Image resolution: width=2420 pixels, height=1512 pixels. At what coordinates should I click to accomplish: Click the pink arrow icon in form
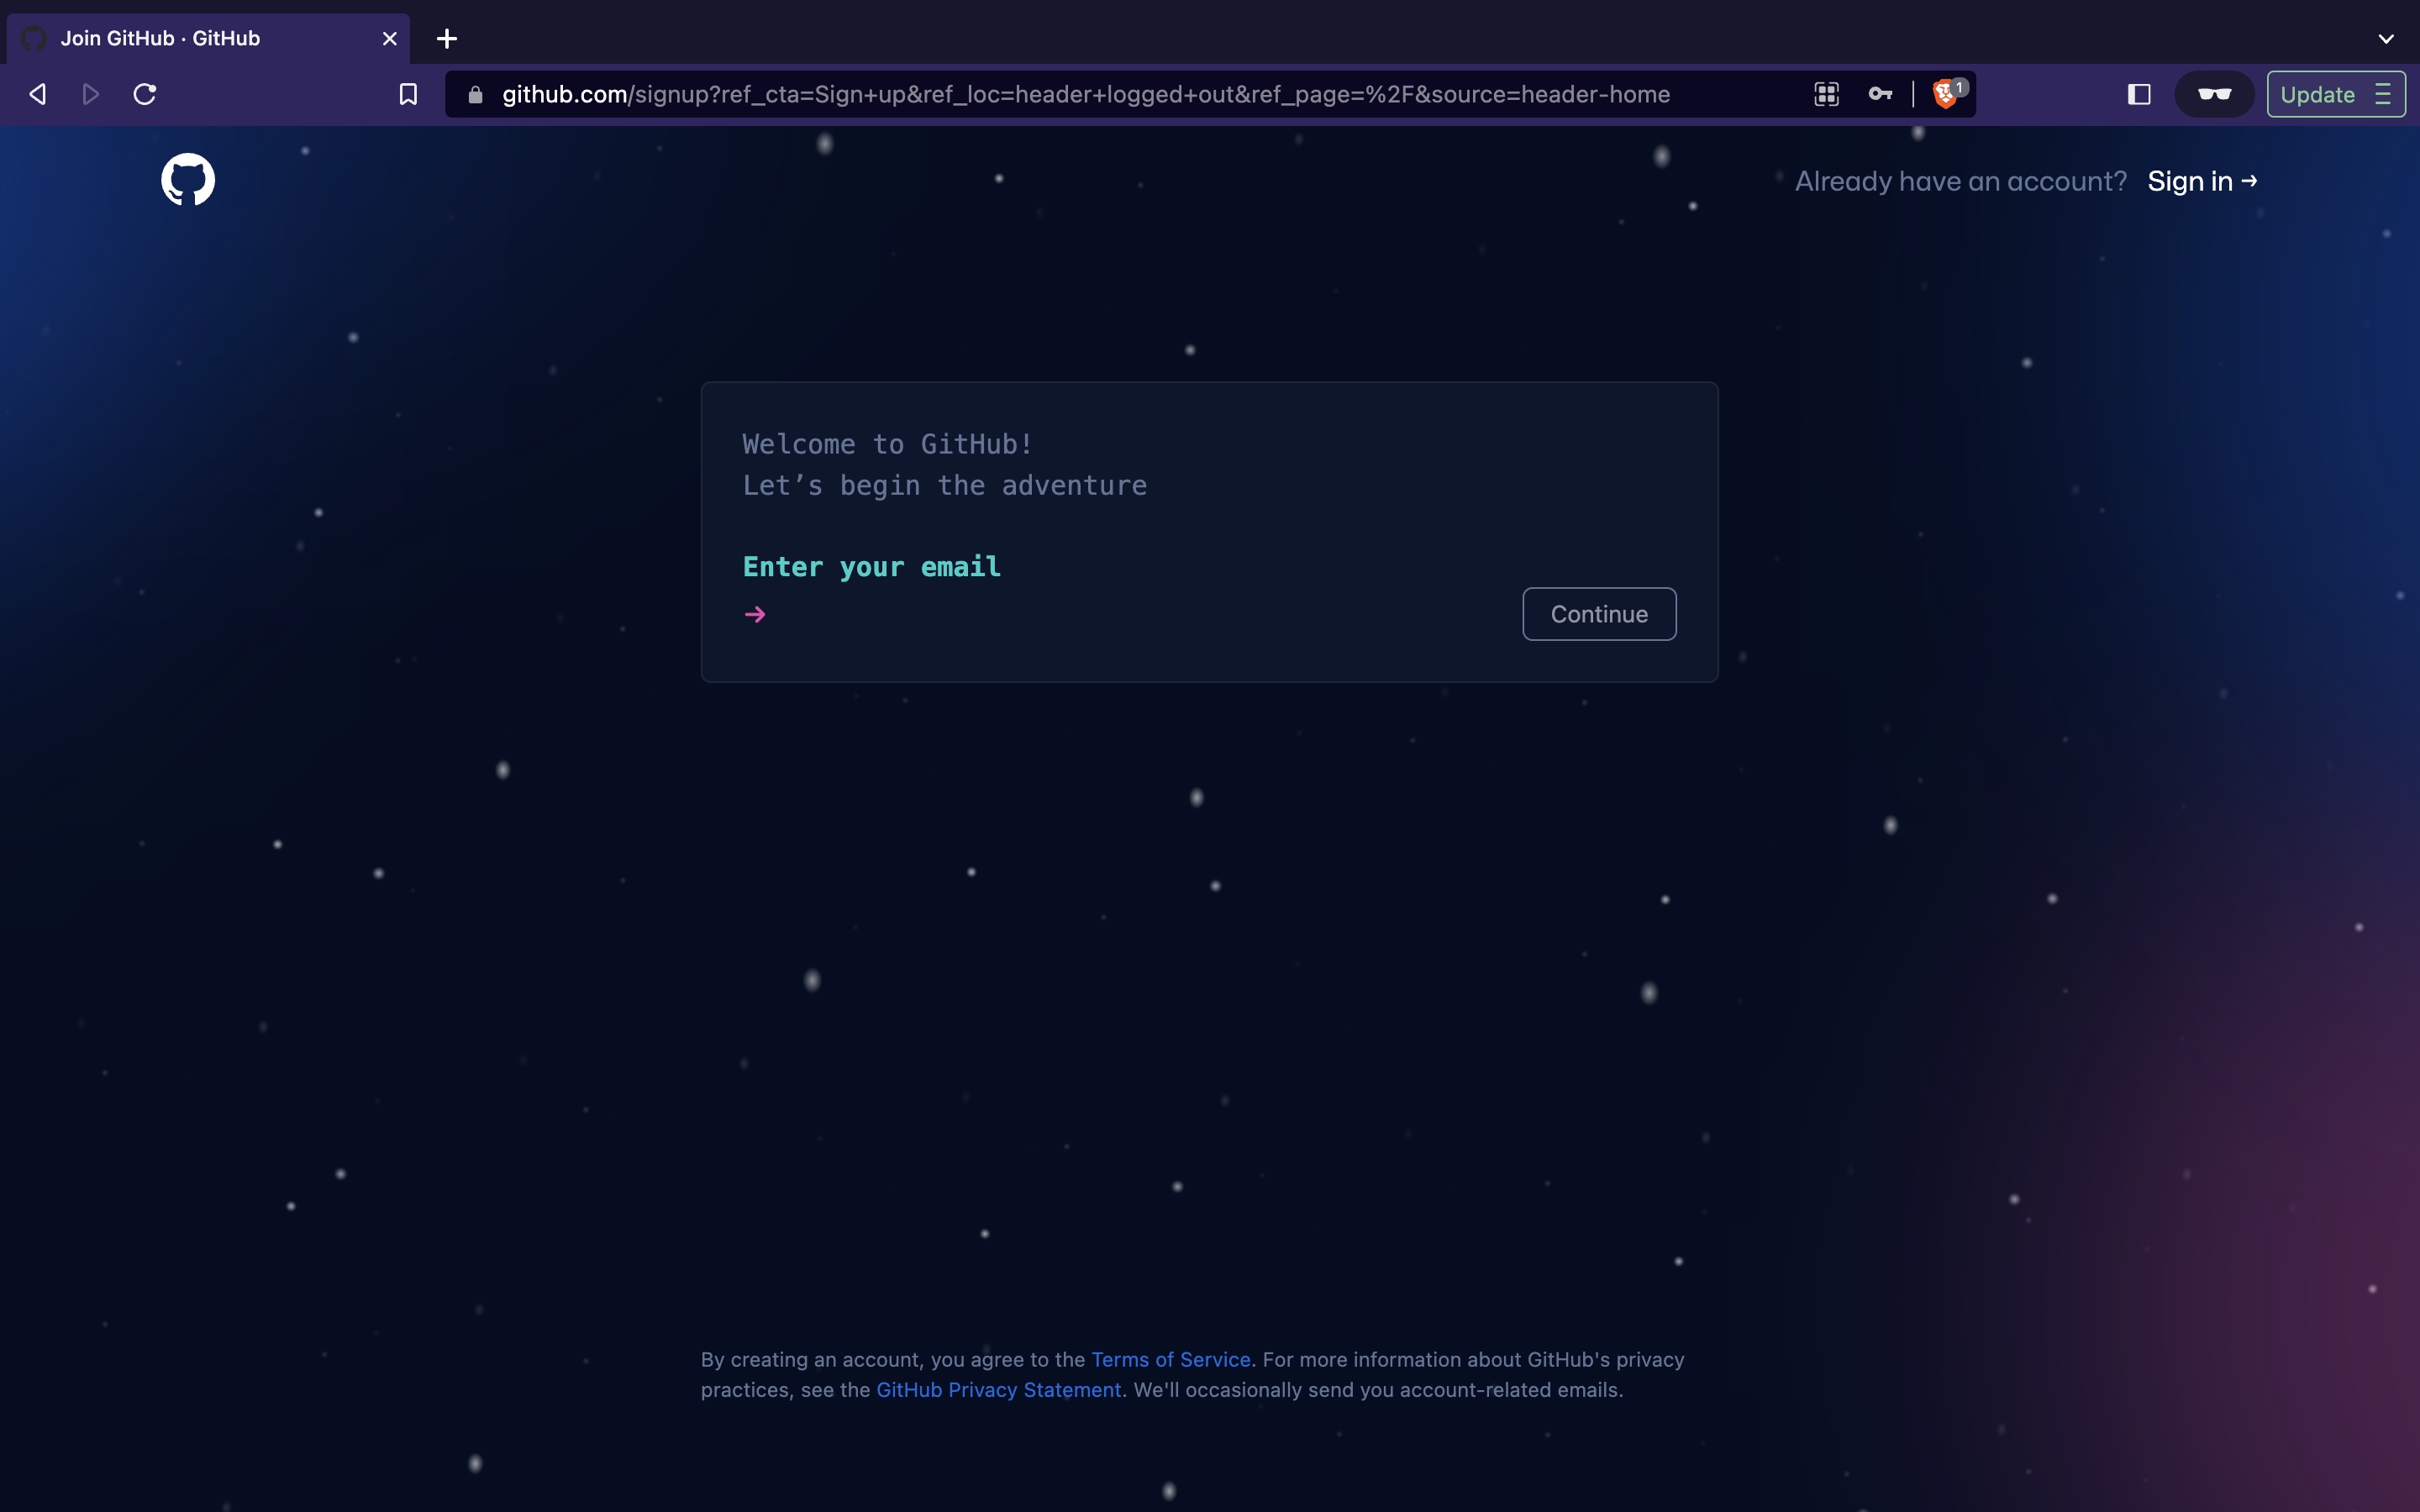[x=755, y=612]
